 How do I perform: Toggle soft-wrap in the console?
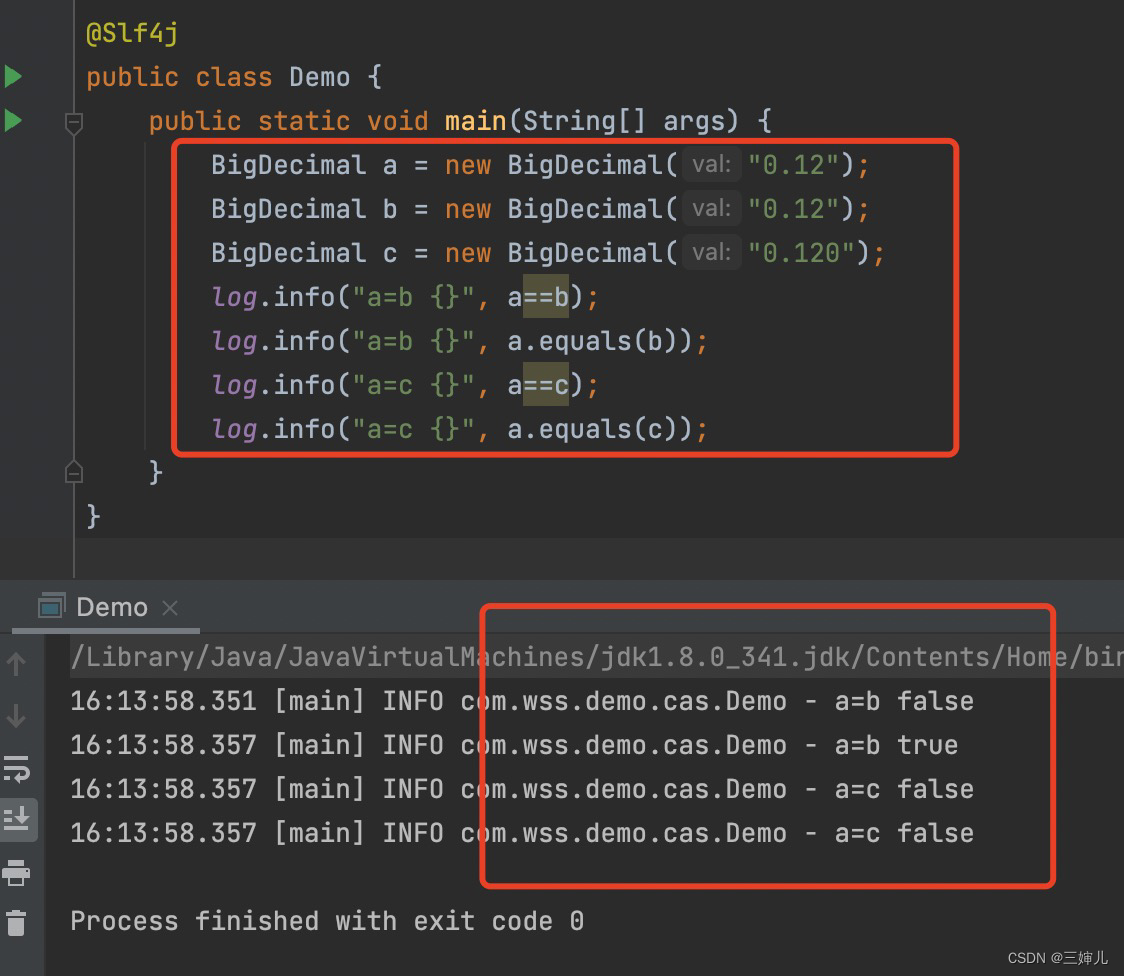tap(17, 768)
